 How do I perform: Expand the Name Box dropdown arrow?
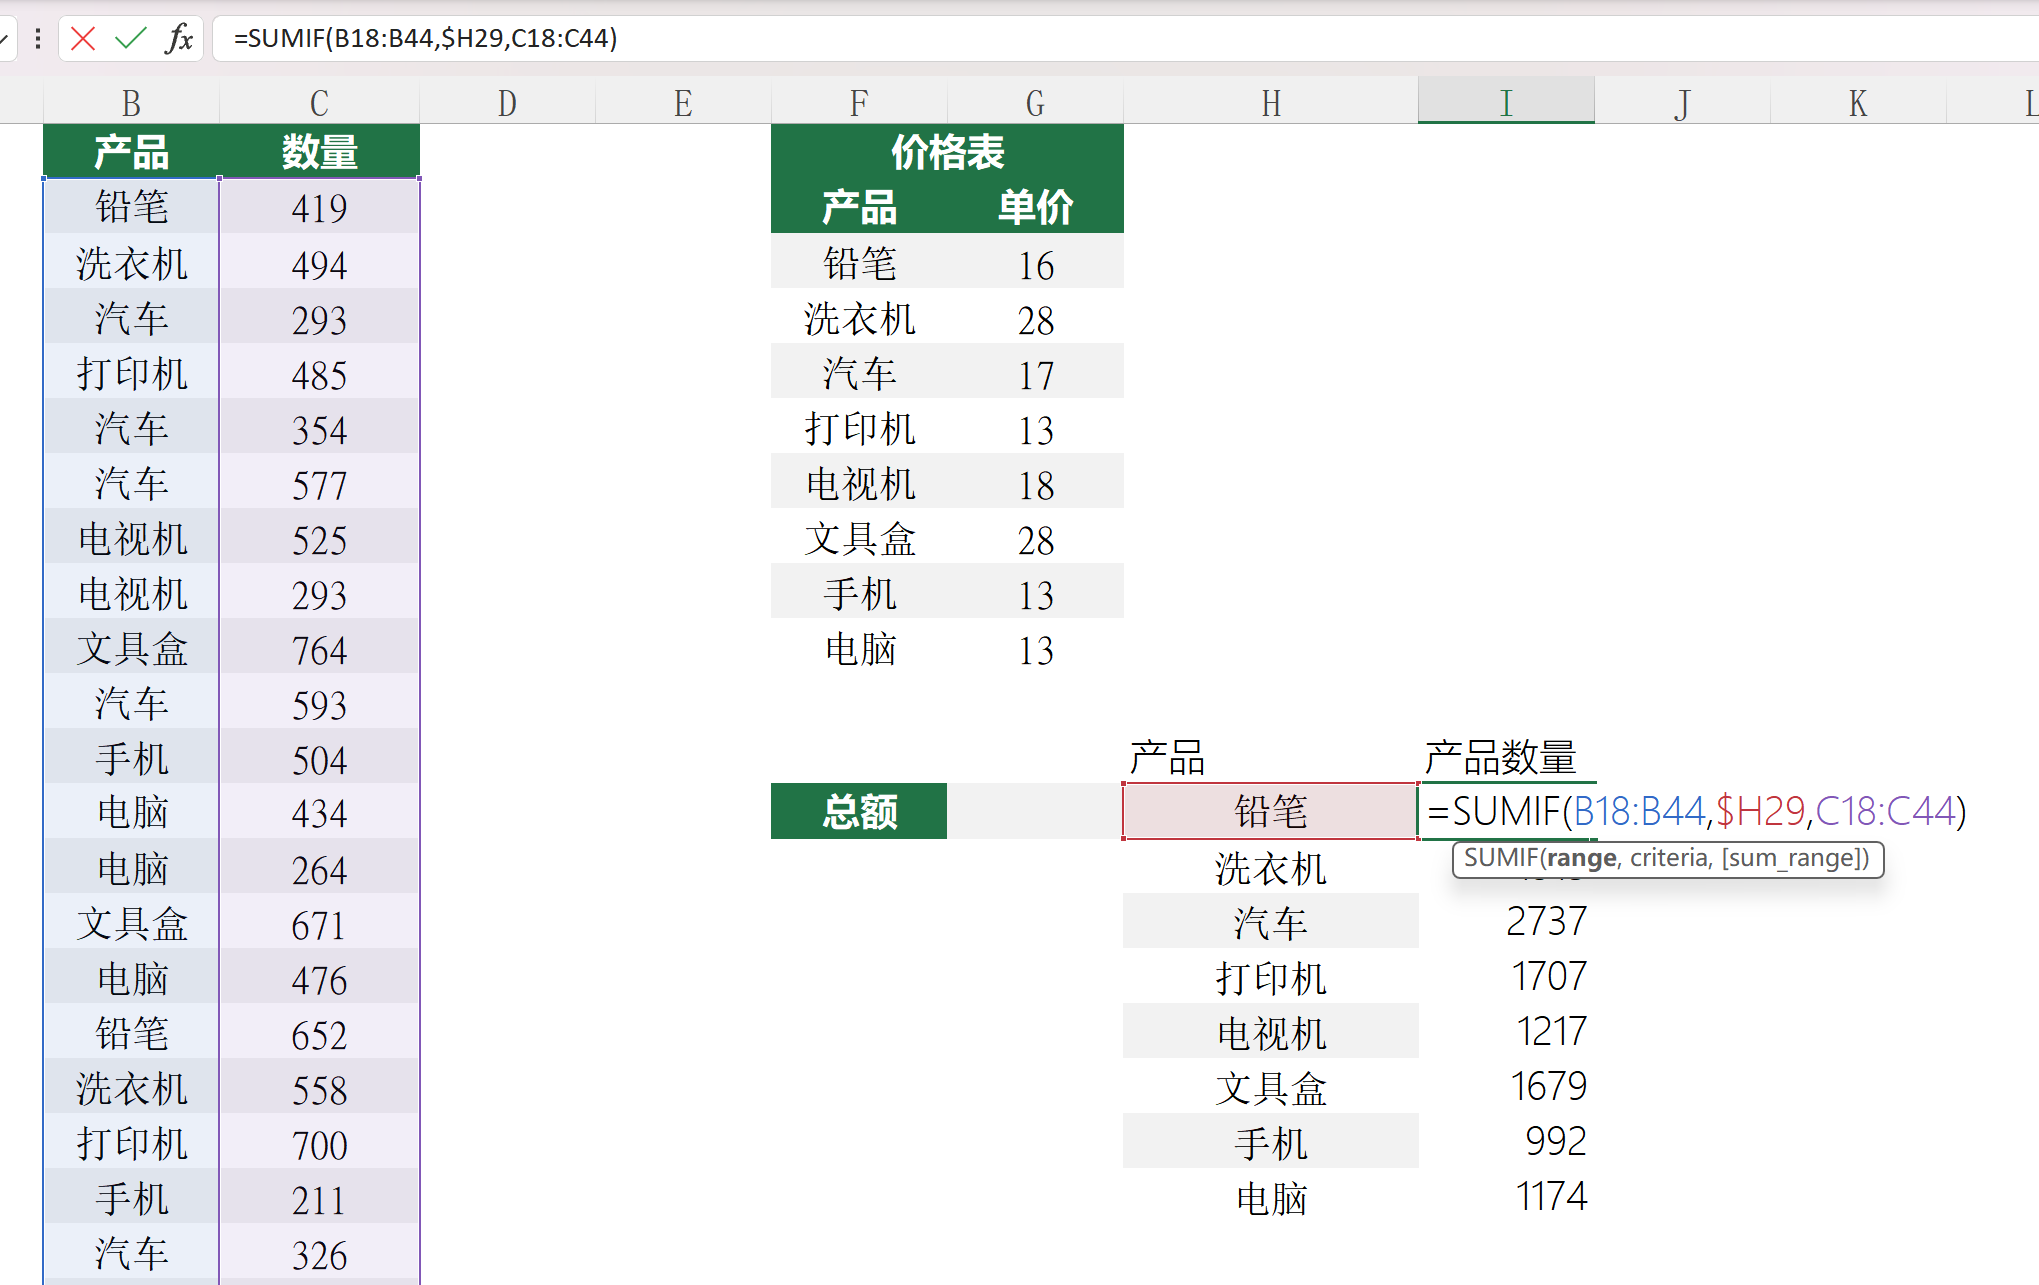(x=4, y=39)
